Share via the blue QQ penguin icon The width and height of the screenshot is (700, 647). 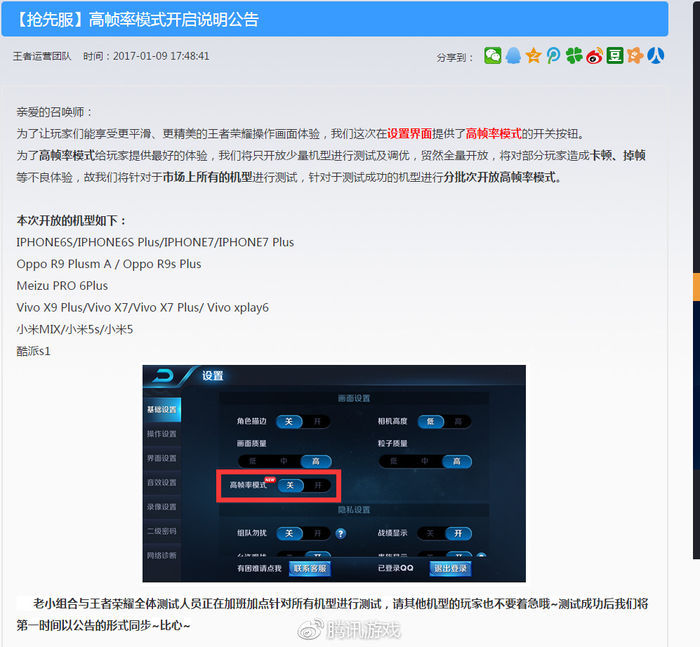pyautogui.click(x=513, y=56)
